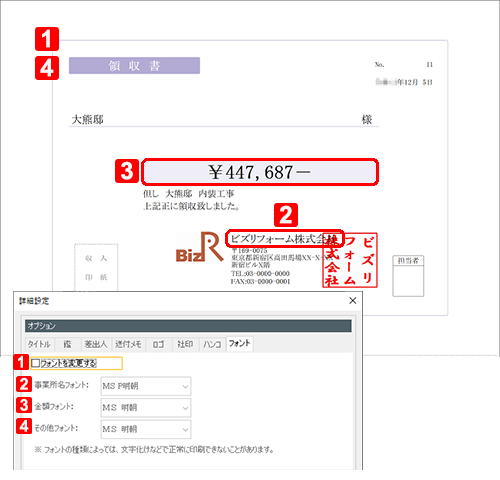Image resolution: width=500 pixels, height=480 pixels.
Task: Open the 社印 tab
Action: click(185, 344)
